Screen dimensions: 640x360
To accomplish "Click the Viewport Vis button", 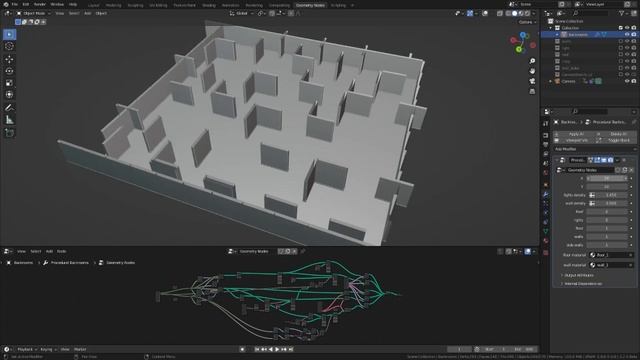I will click(x=575, y=140).
